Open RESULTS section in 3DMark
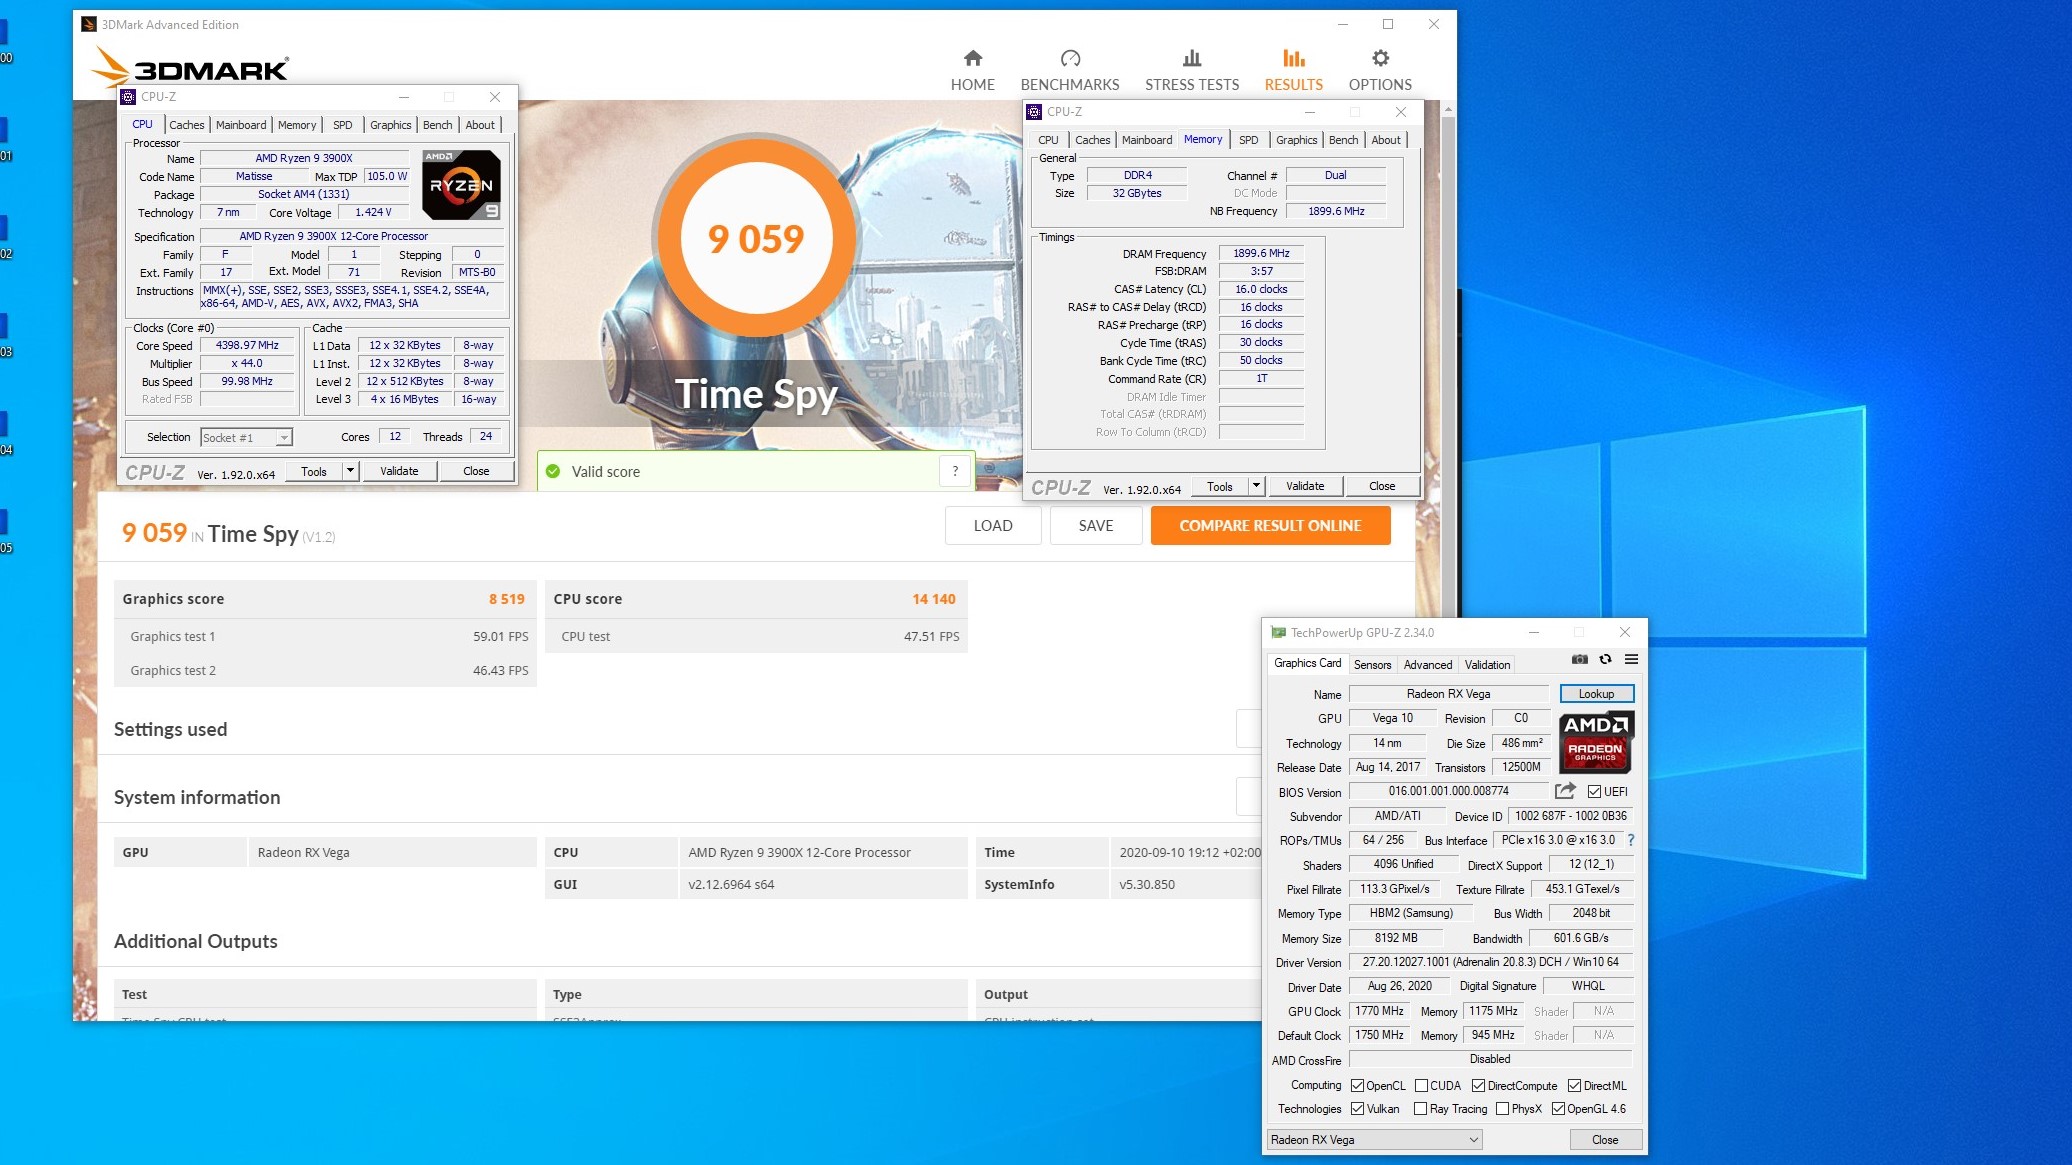 (1293, 70)
